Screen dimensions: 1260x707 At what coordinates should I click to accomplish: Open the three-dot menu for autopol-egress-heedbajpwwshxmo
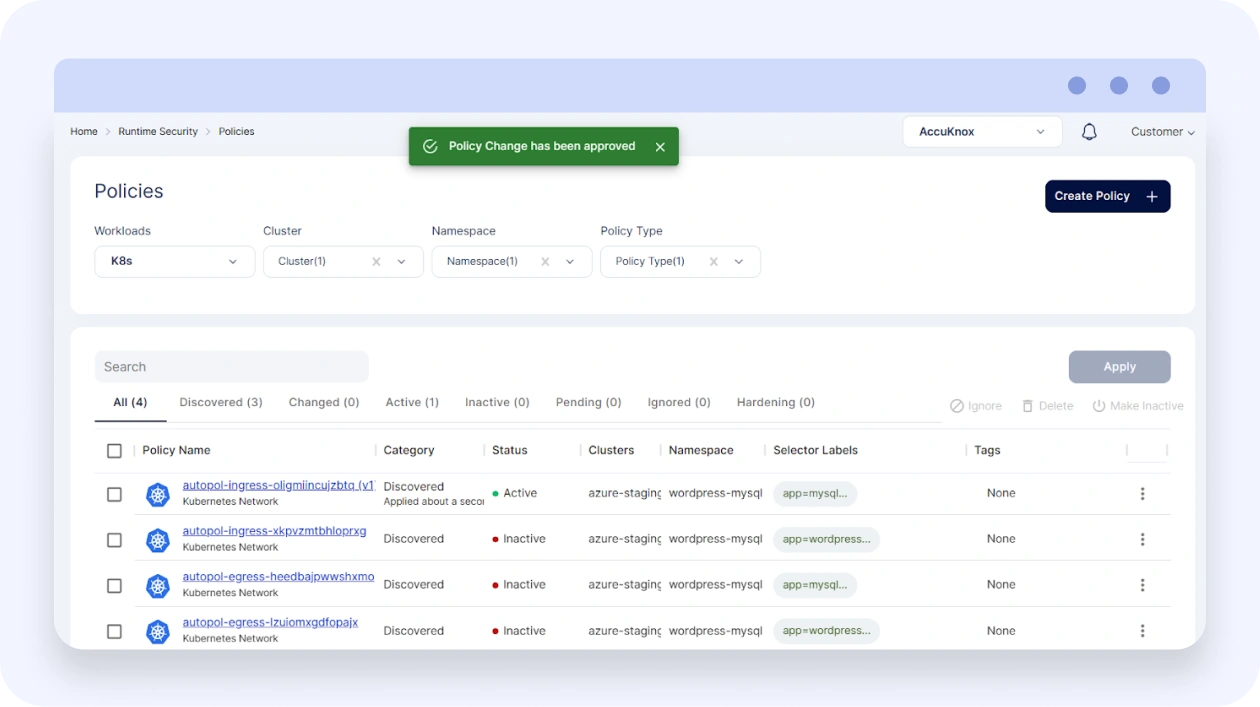(x=1142, y=585)
